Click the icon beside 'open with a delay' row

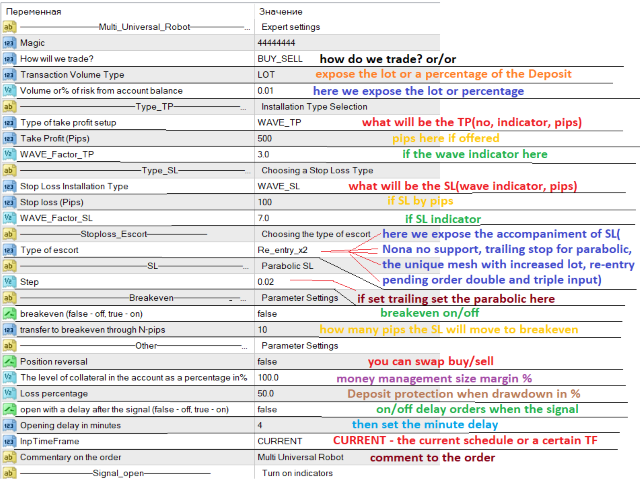pyautogui.click(x=9, y=409)
